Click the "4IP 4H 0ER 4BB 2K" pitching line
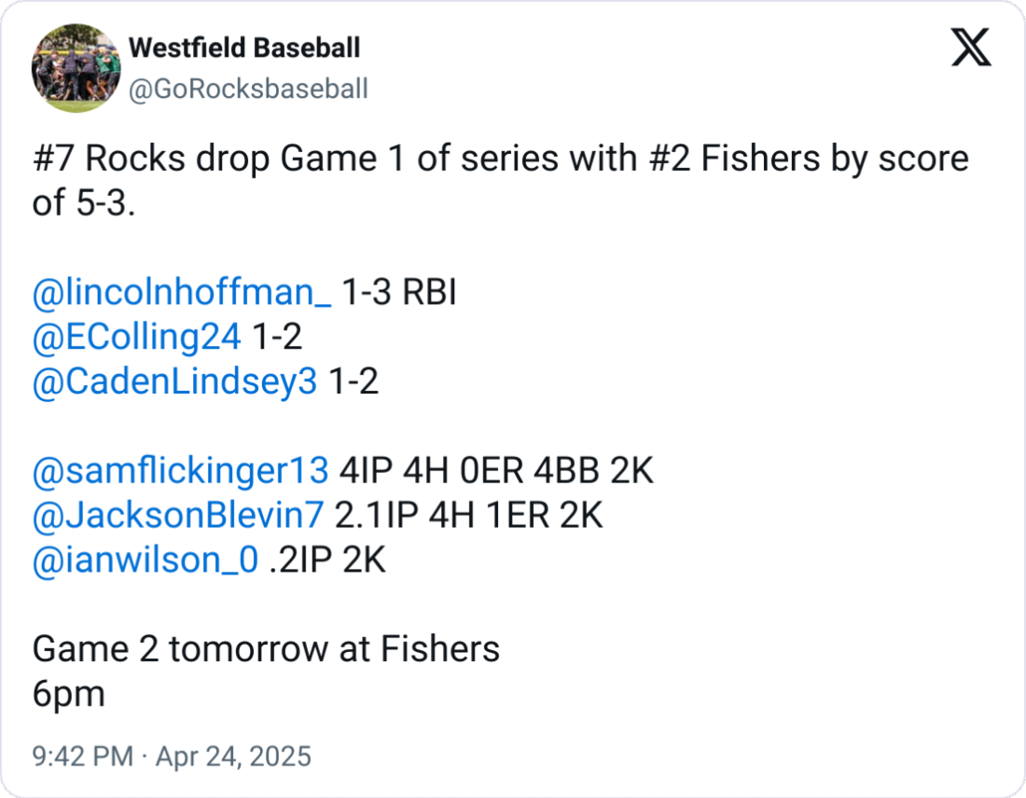 click(496, 470)
